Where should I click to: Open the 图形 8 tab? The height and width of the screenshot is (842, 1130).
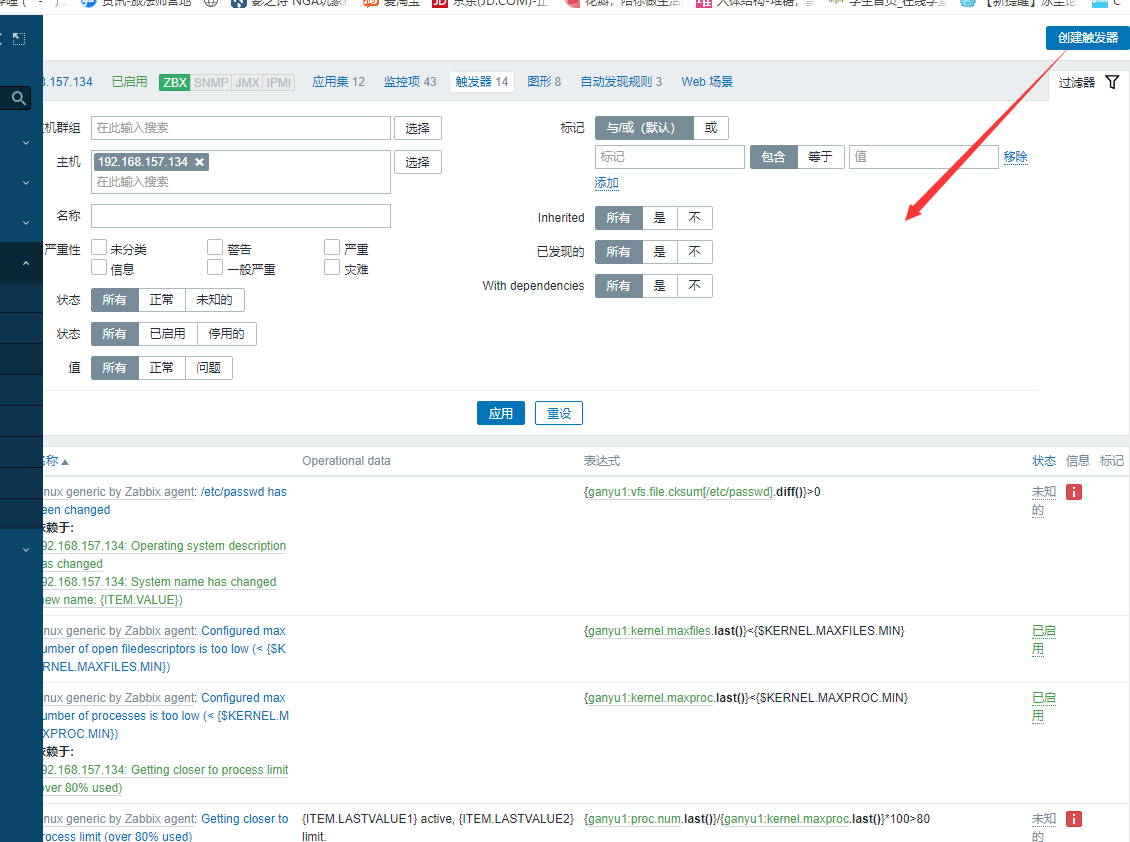(544, 82)
